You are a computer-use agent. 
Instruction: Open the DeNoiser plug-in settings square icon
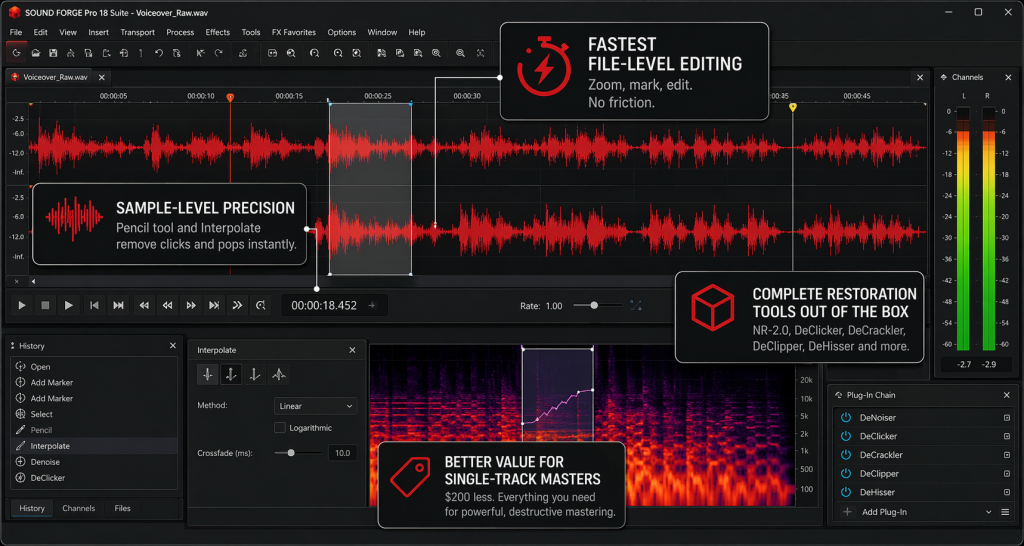click(1006, 417)
